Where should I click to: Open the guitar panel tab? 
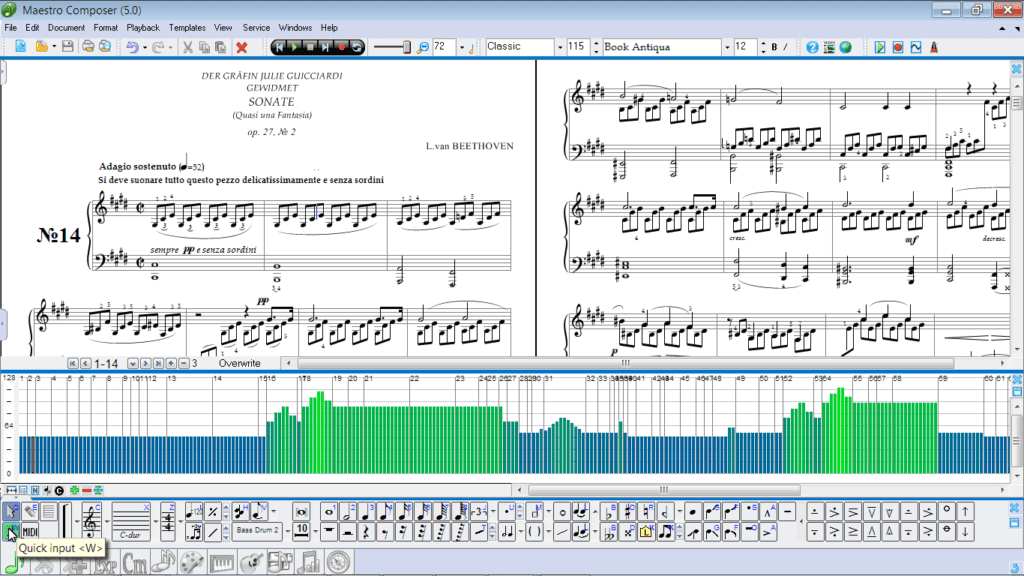pos(251,563)
